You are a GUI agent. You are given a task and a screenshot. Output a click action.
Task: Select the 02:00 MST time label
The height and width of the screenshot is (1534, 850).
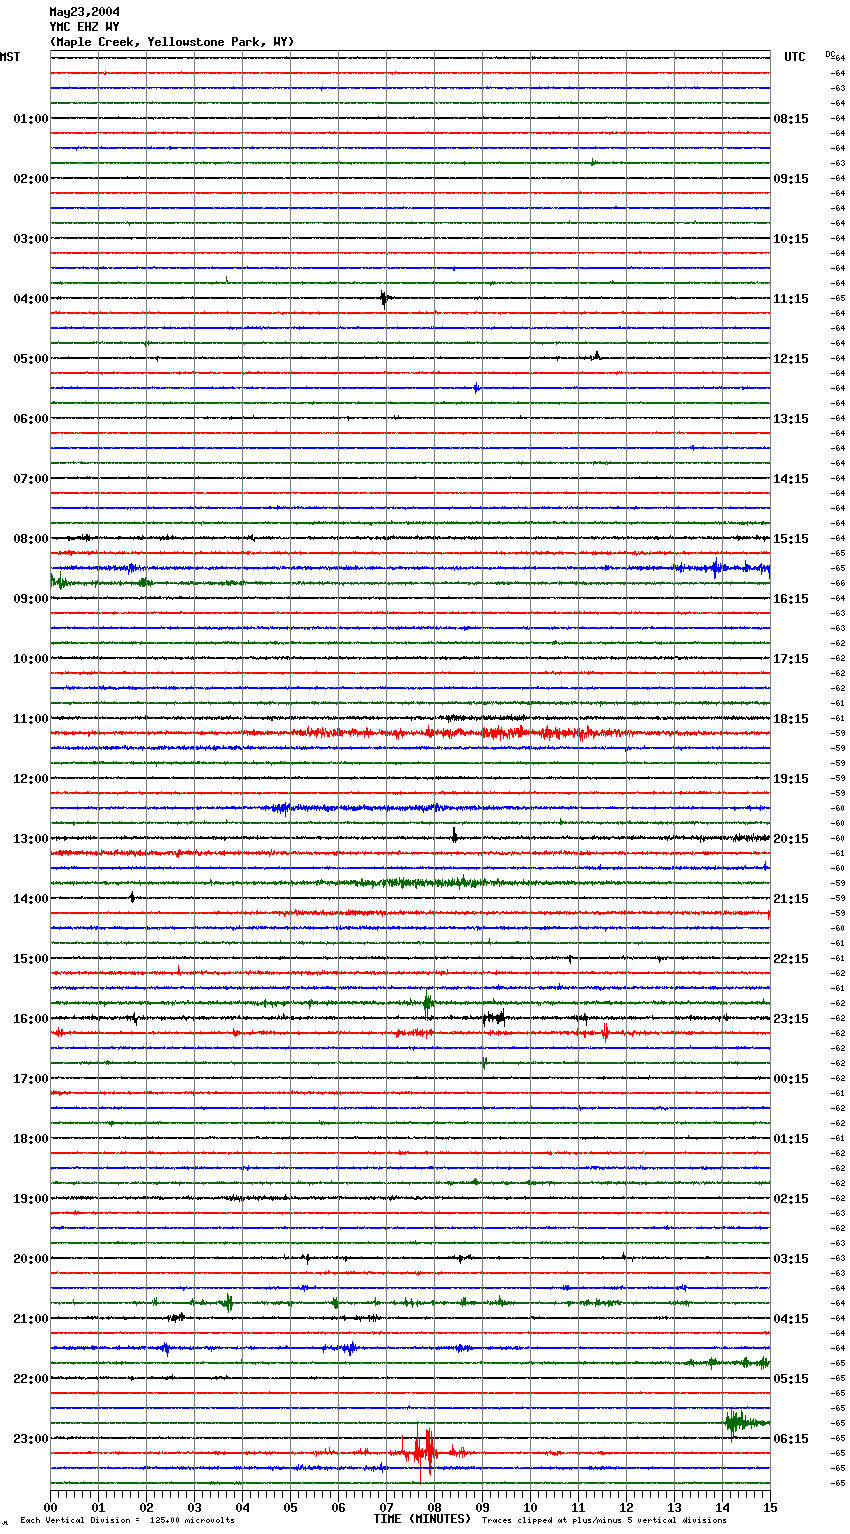(30, 179)
